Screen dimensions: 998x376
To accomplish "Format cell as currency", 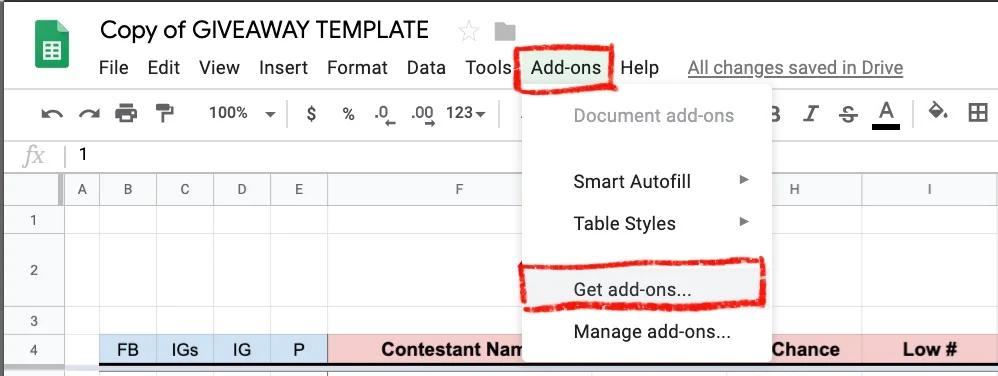I will tap(311, 114).
